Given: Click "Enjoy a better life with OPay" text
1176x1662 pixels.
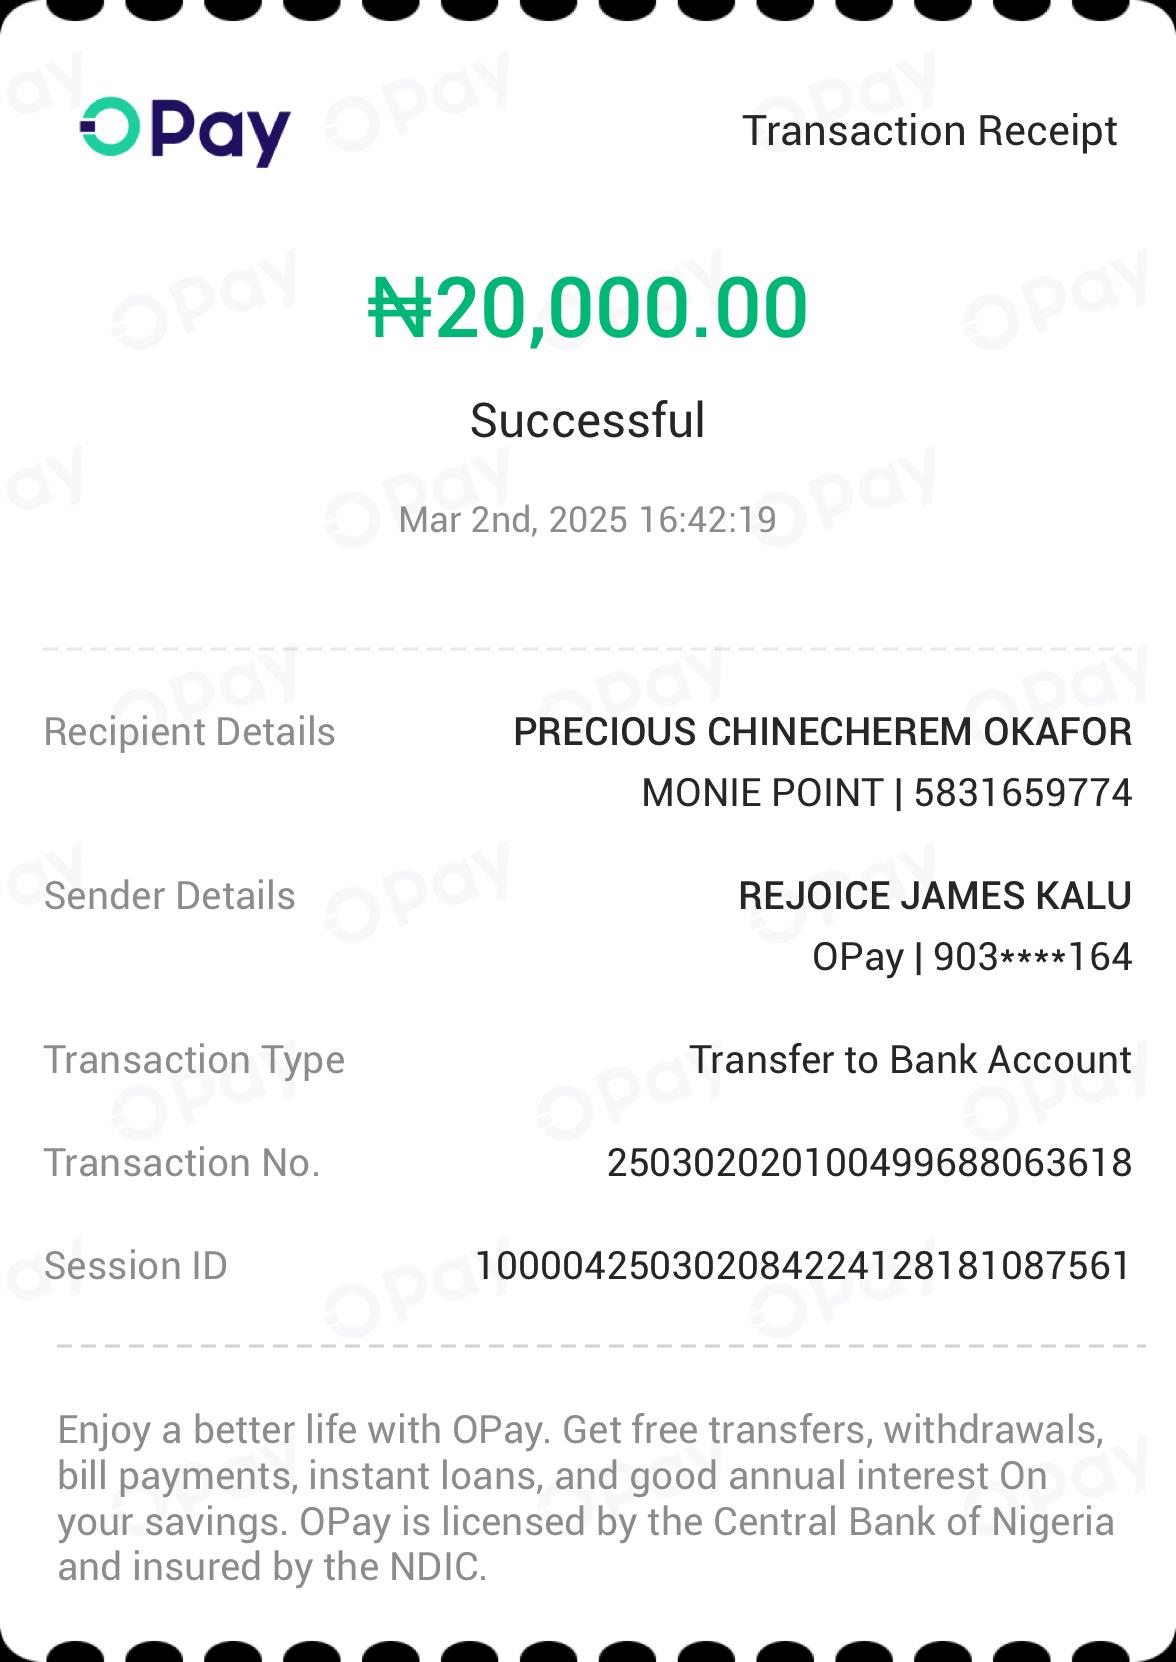Looking at the screenshot, I should [x=302, y=1430].
